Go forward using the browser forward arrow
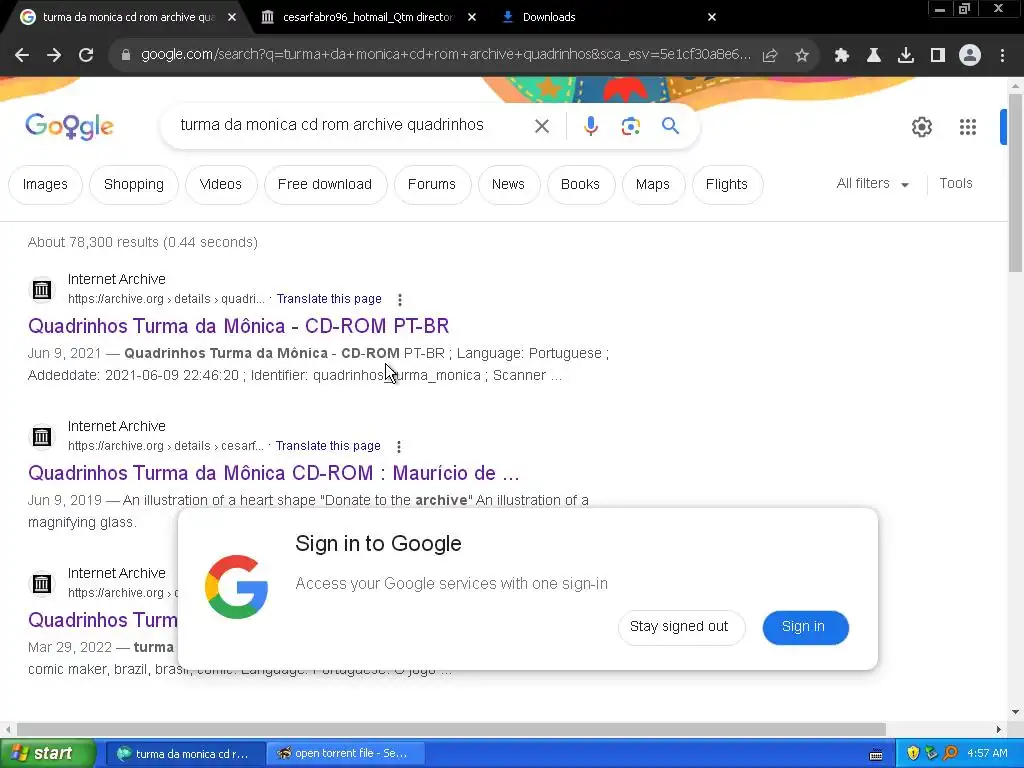Viewport: 1024px width, 768px height. pyautogui.click(x=54, y=56)
